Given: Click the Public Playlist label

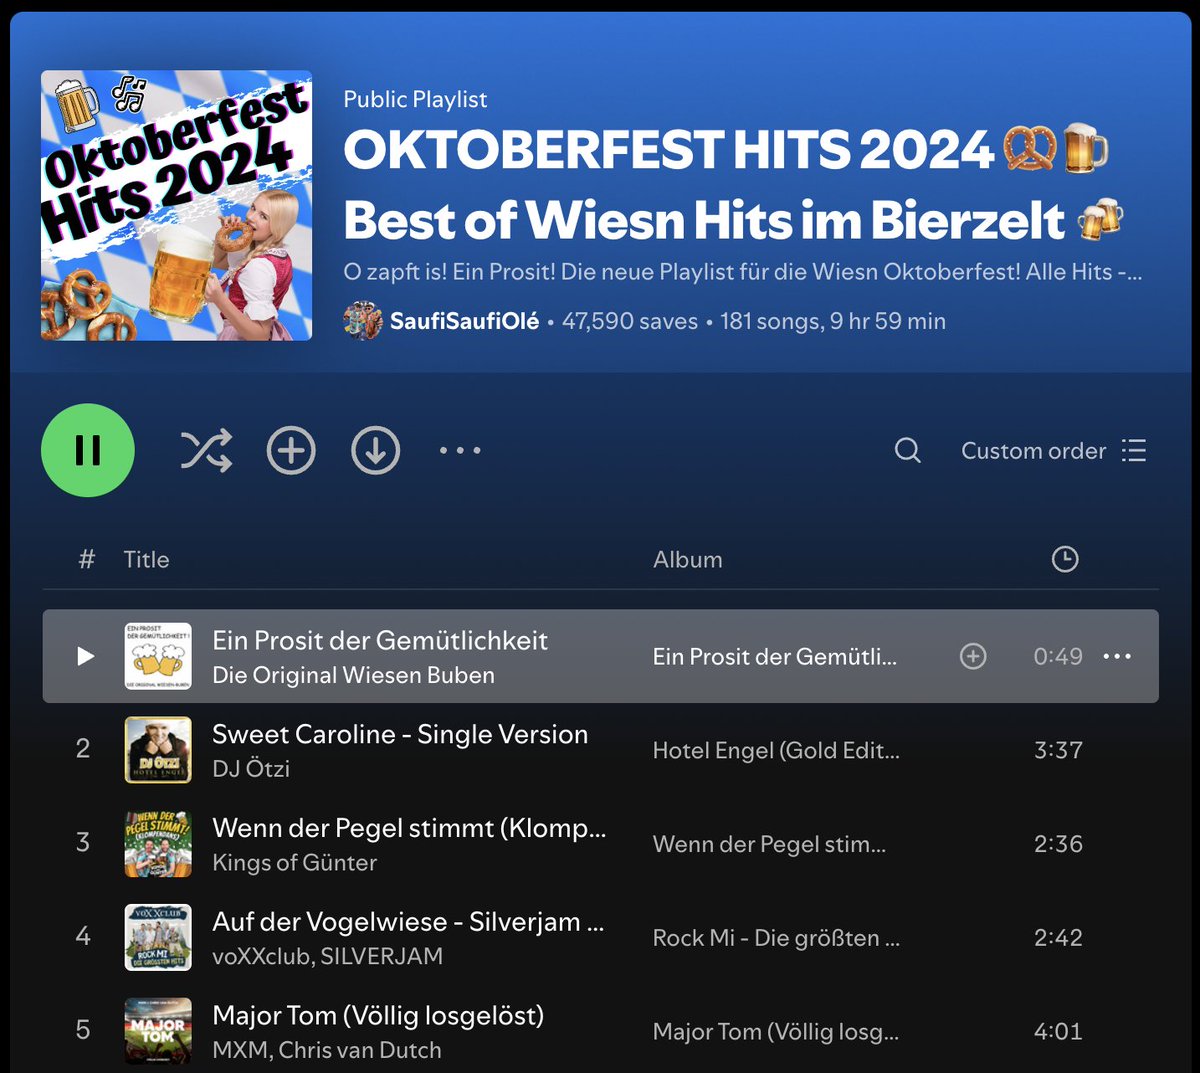Looking at the screenshot, I should point(415,99).
